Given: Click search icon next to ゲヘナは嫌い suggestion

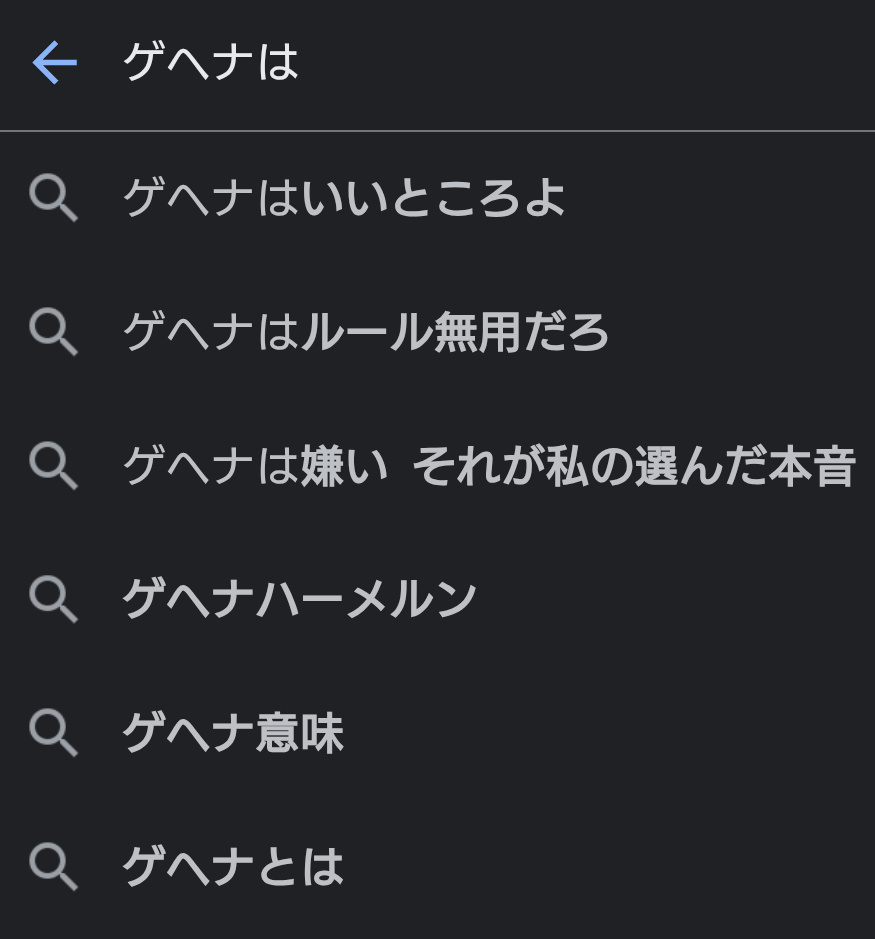Looking at the screenshot, I should click(53, 465).
